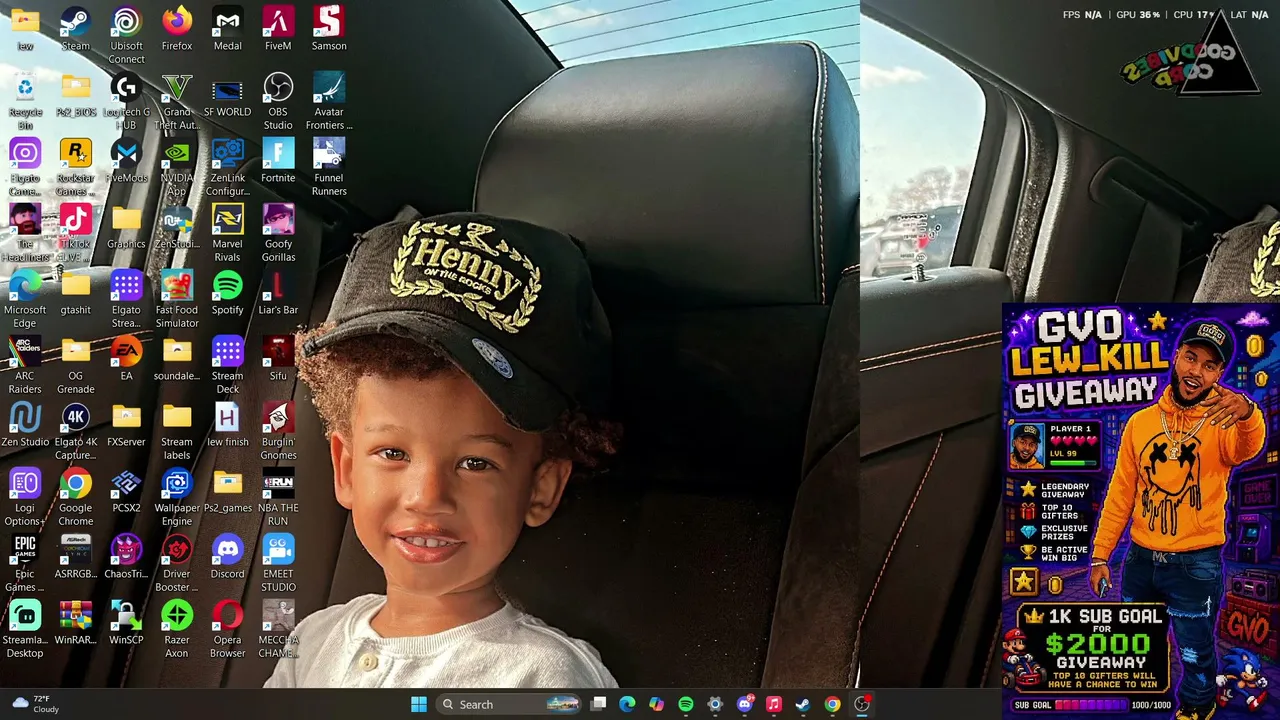Select the Razer Axon shortcut
This screenshot has height=720, width=1280.
point(177,630)
